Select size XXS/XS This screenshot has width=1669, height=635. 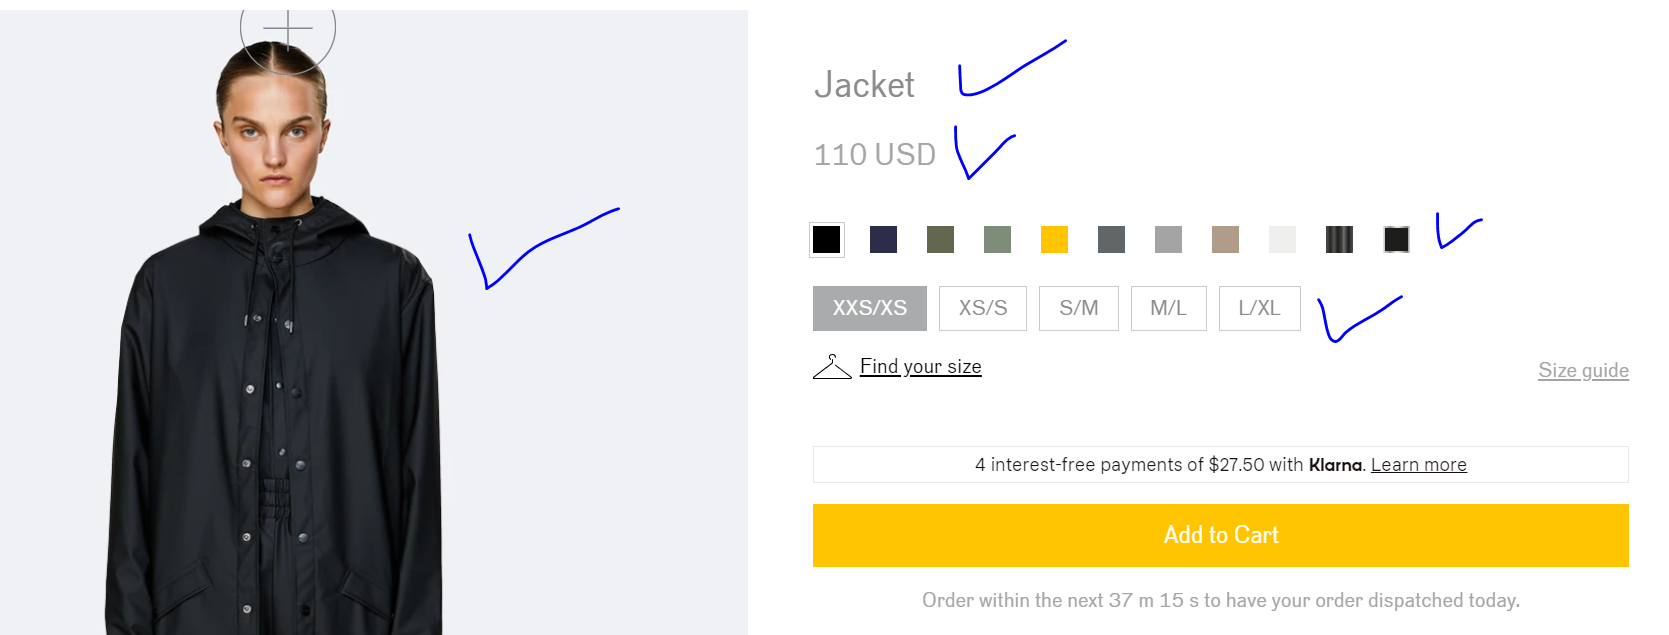point(870,308)
